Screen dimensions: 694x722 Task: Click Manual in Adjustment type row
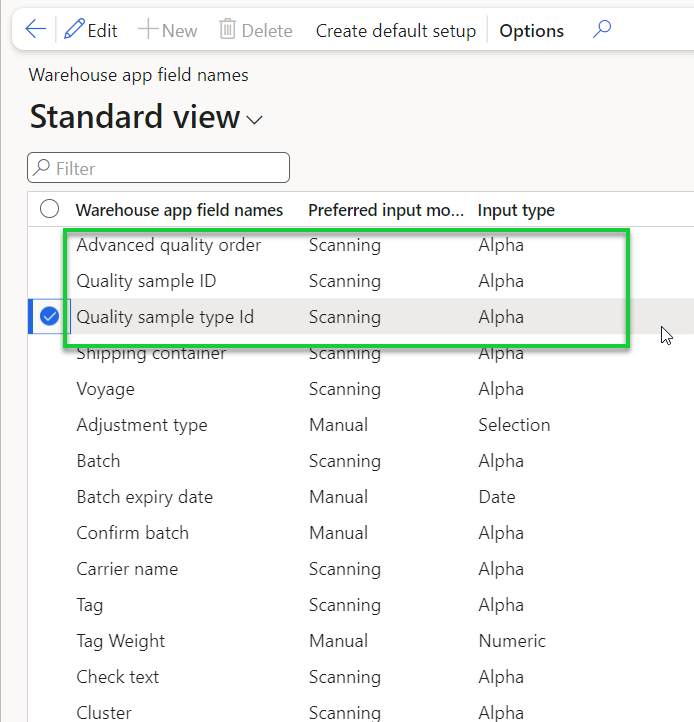(x=338, y=425)
